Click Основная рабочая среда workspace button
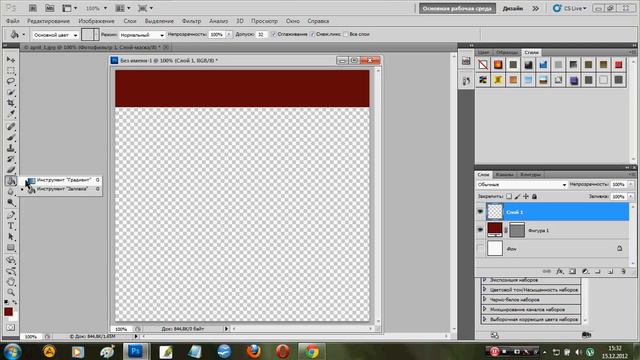 (x=457, y=8)
